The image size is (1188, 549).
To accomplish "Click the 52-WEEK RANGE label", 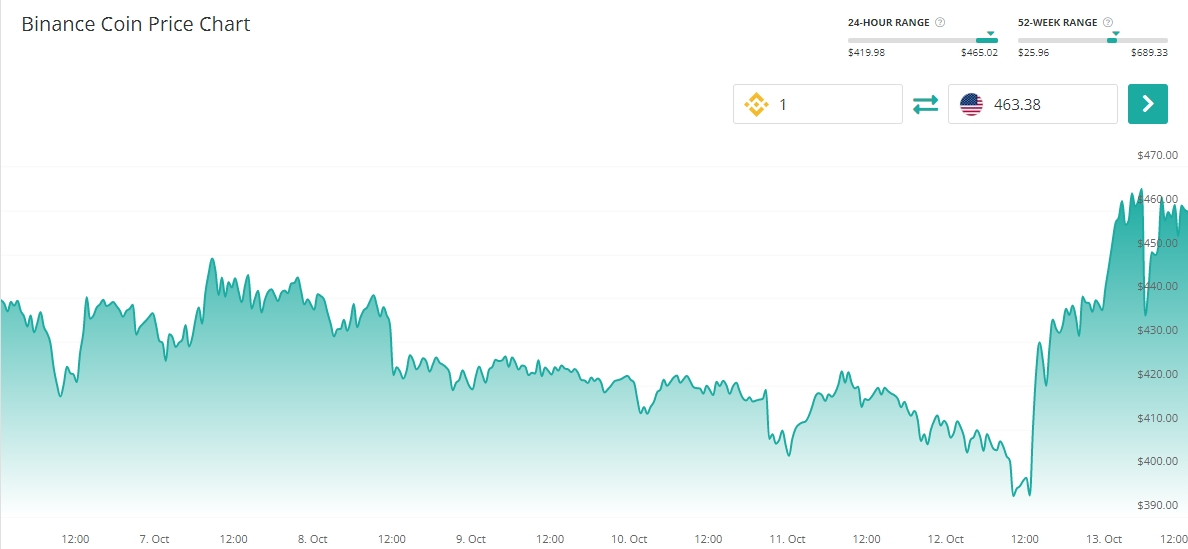I will pyautogui.click(x=1057, y=22).
